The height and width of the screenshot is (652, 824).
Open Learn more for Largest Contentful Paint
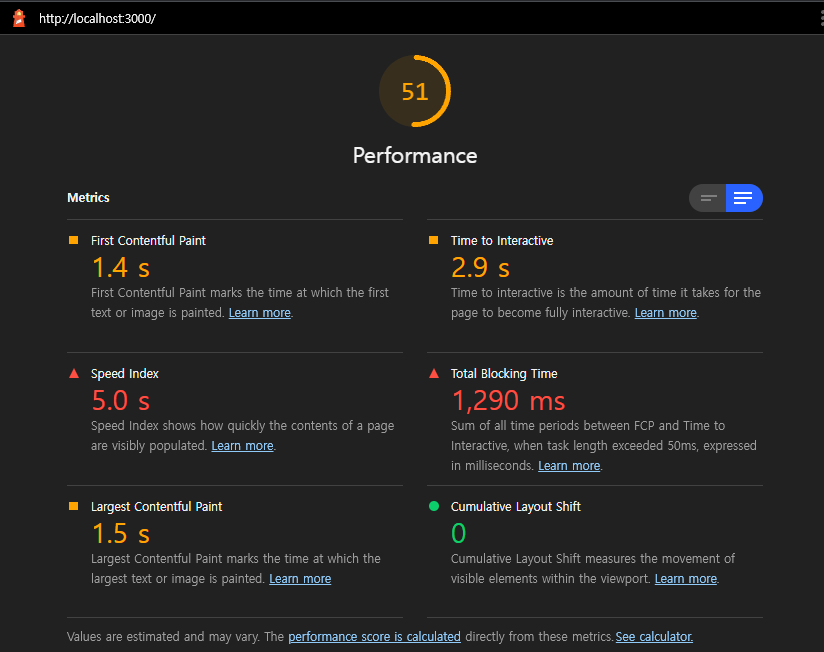coord(300,578)
